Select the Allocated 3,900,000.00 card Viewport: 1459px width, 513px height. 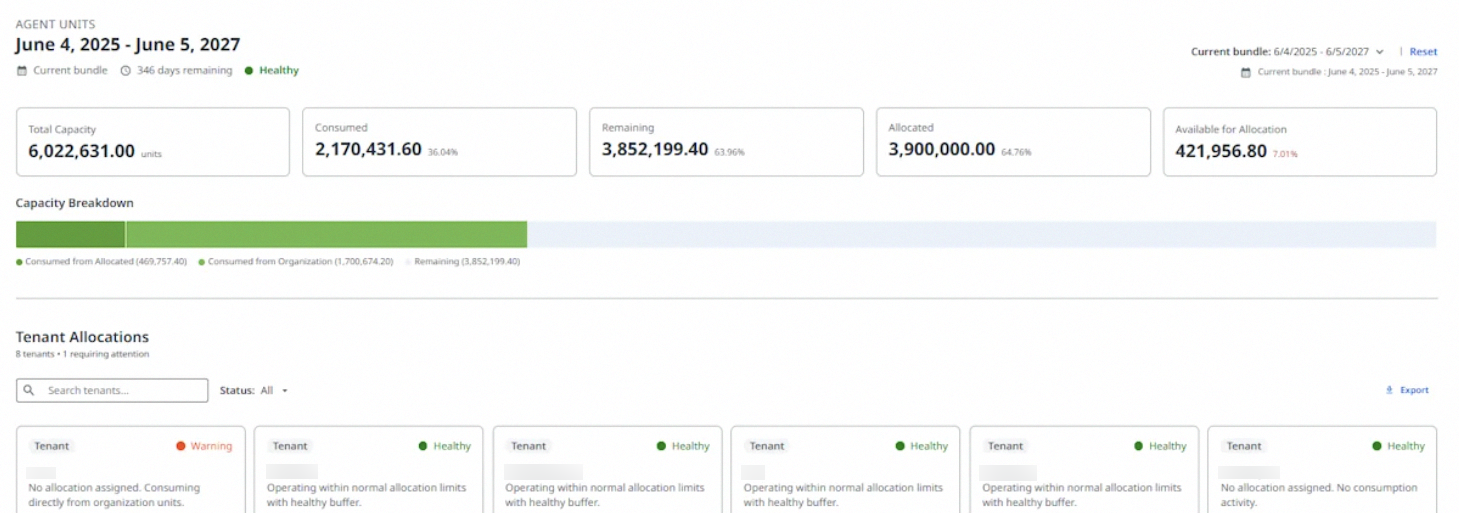tap(1013, 142)
